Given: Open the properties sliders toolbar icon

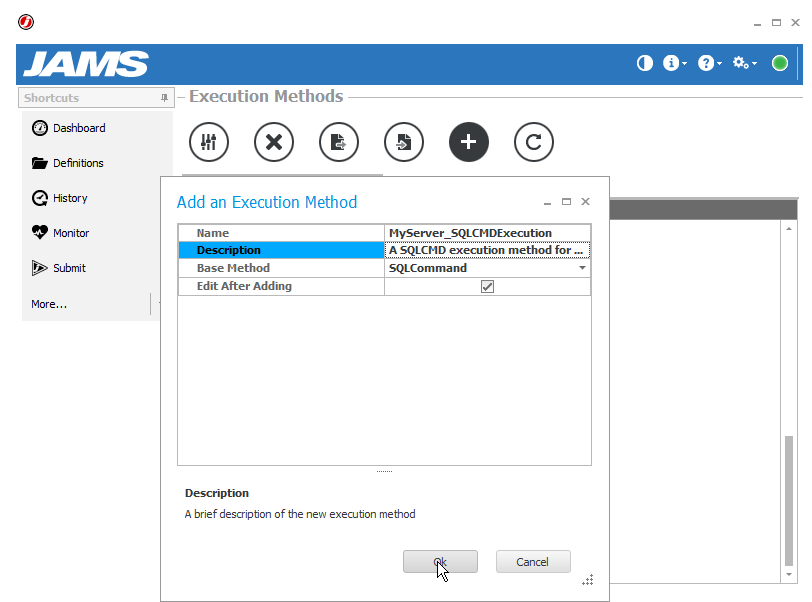Looking at the screenshot, I should [x=209, y=142].
